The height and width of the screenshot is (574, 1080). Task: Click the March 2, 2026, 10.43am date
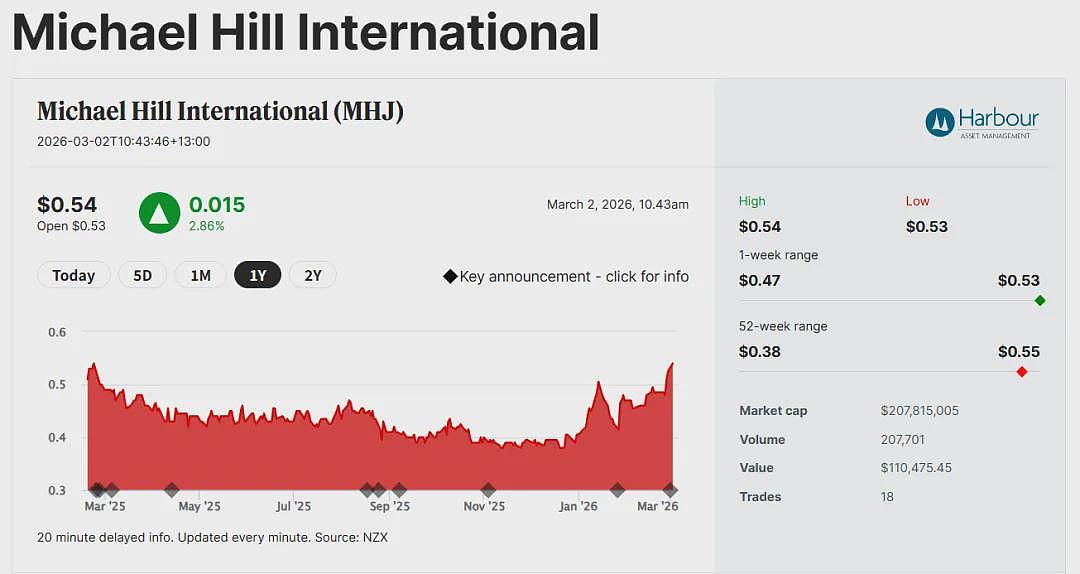[618, 205]
